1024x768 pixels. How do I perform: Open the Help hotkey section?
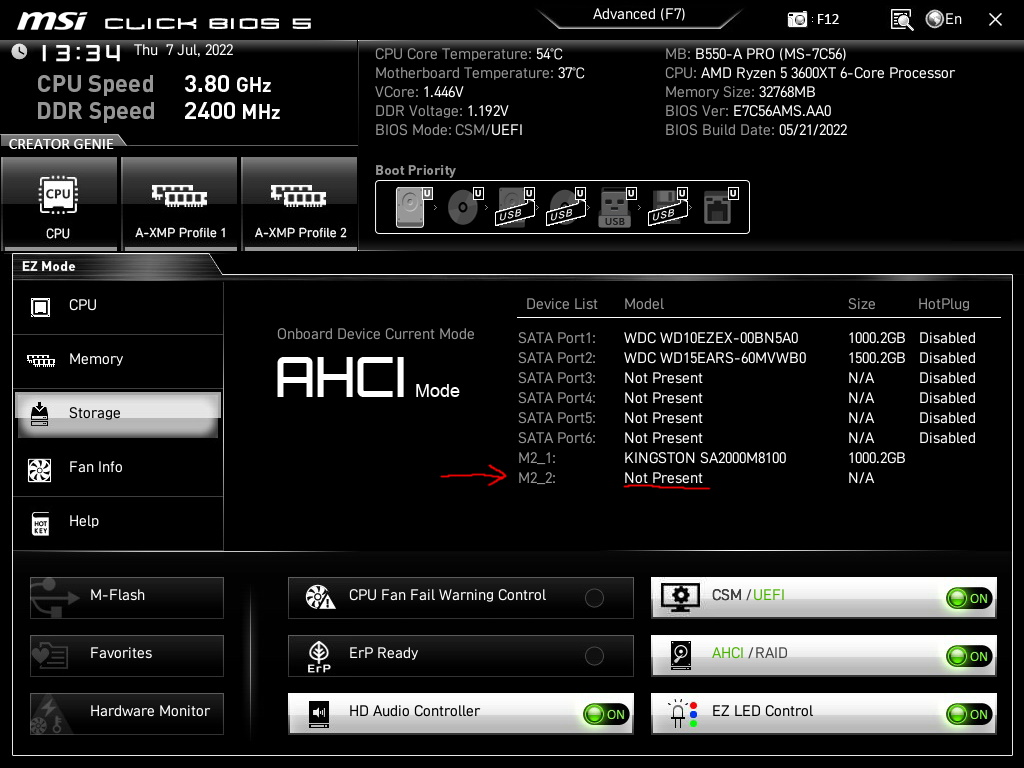(x=118, y=522)
